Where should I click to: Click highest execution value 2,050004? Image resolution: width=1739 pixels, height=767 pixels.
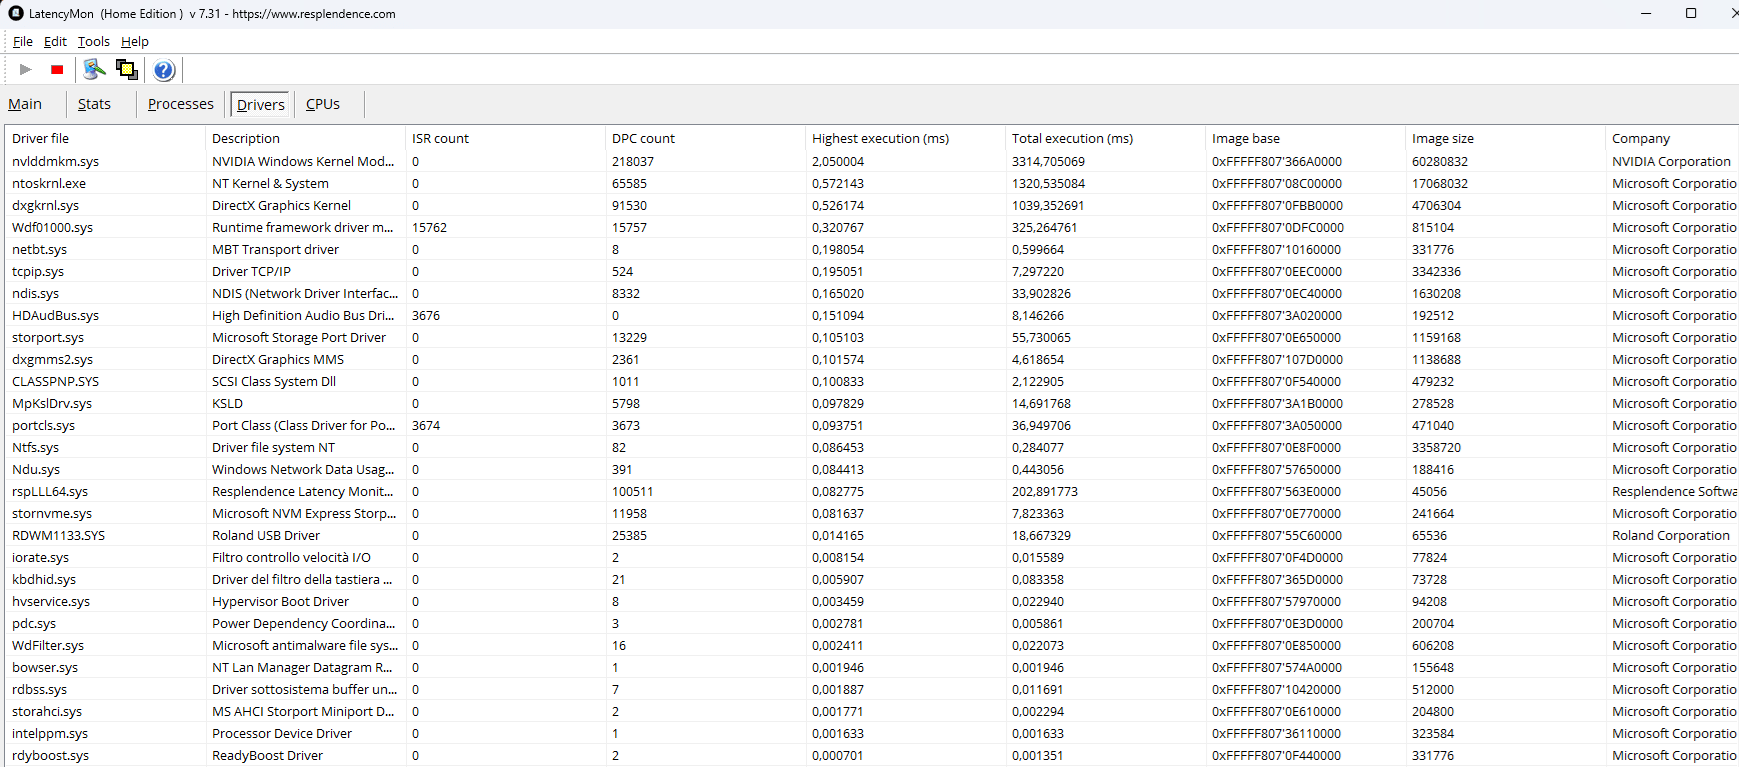tap(838, 161)
